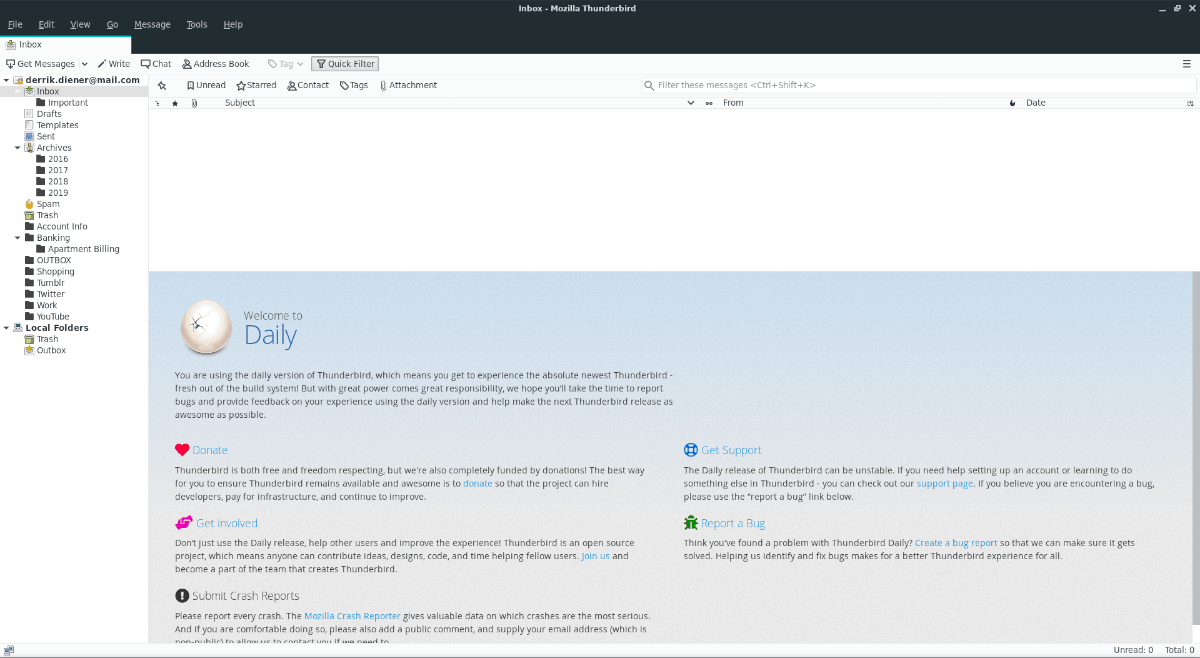Collapse the Archives folder tree
This screenshot has width=1200, height=658.
coord(17,148)
